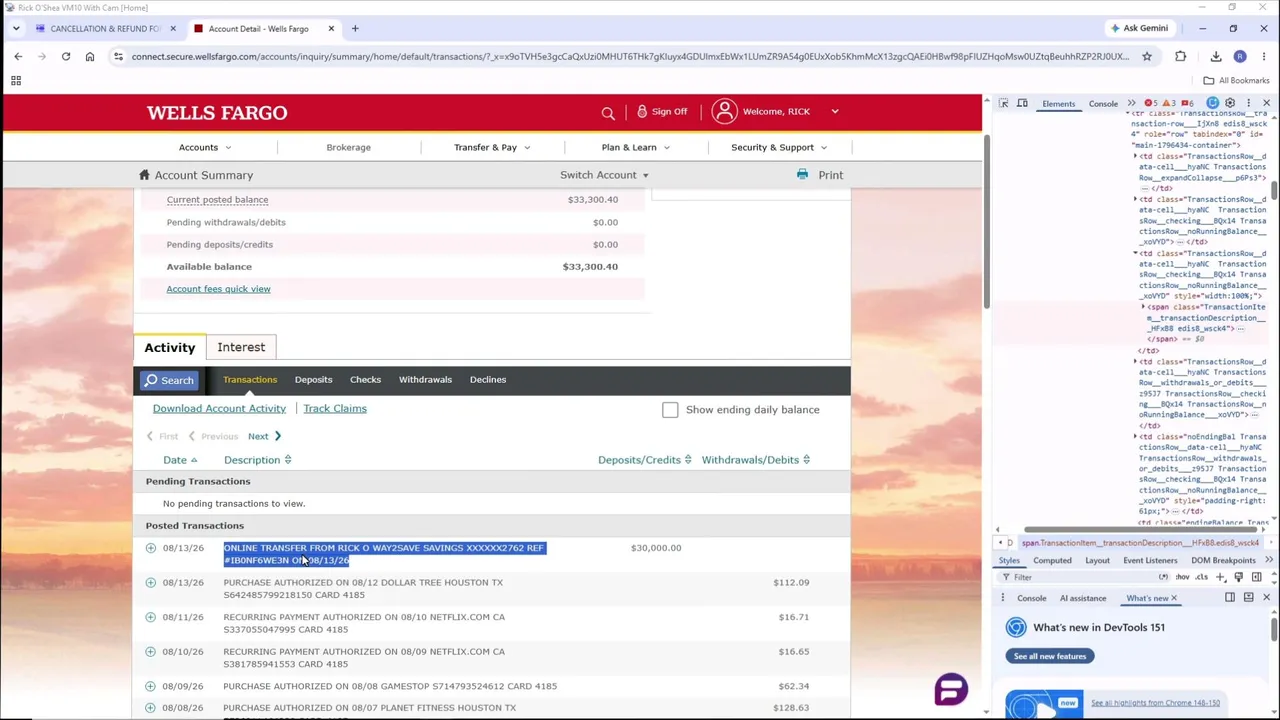Open the Transfer & Pay dropdown
The width and height of the screenshot is (1280, 720).
coord(492,147)
